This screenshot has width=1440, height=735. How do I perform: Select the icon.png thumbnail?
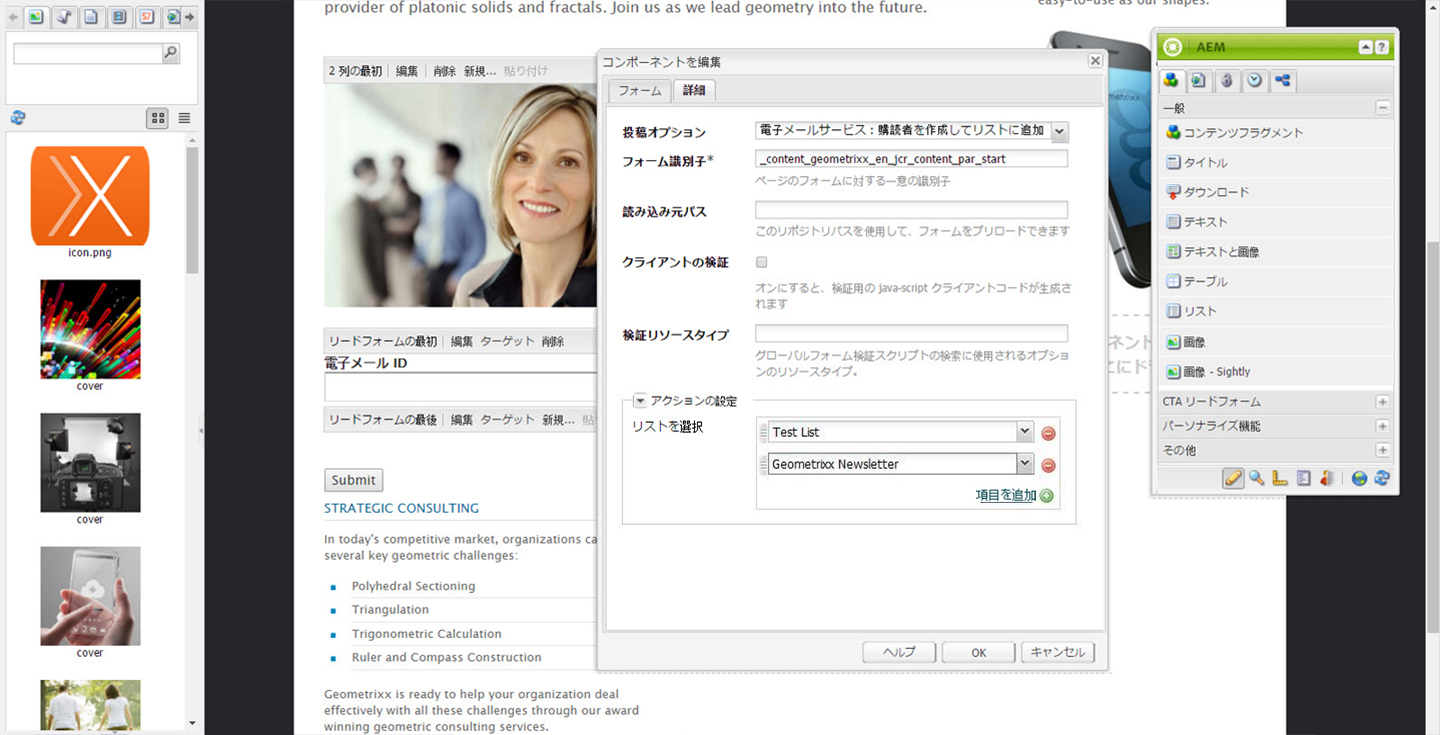(x=90, y=196)
